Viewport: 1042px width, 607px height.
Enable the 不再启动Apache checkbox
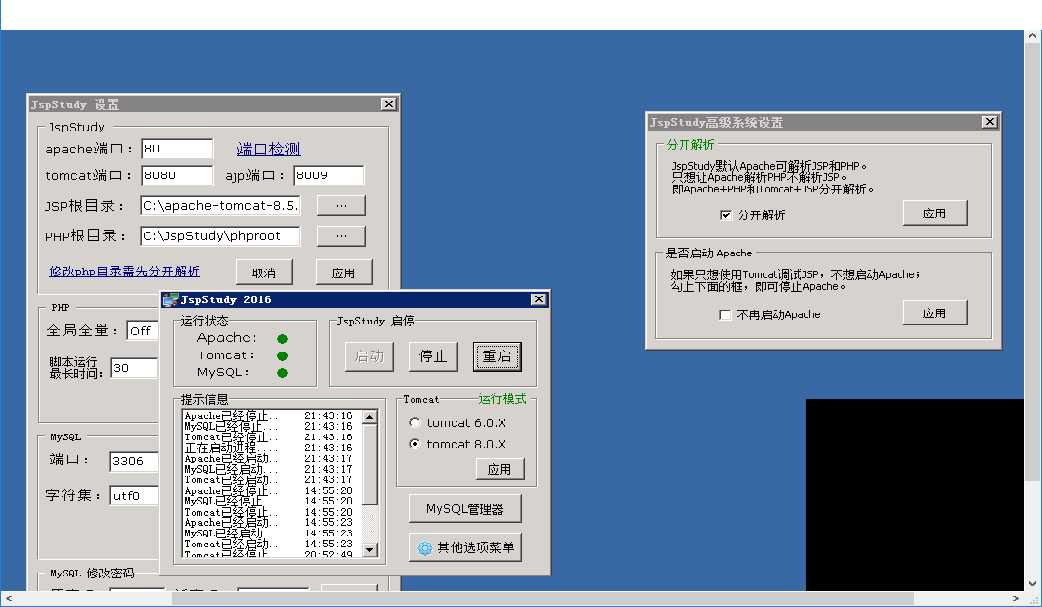point(725,314)
